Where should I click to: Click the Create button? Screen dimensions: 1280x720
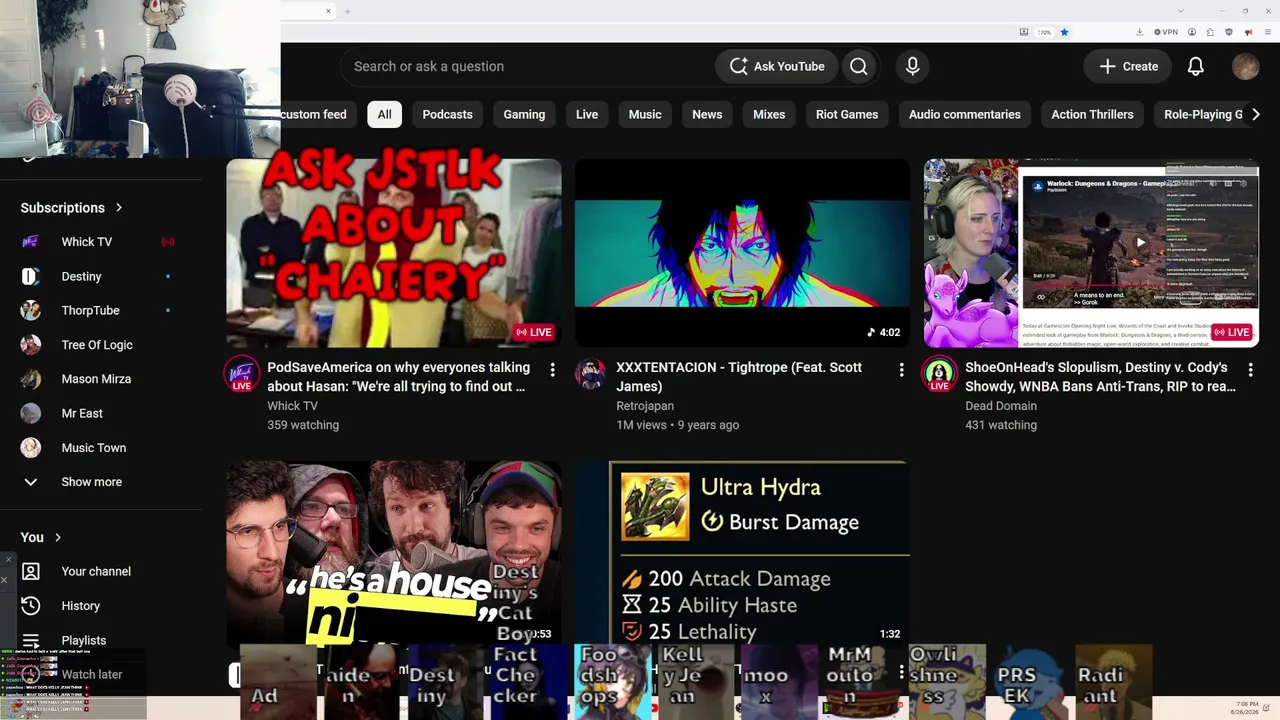tap(1128, 66)
